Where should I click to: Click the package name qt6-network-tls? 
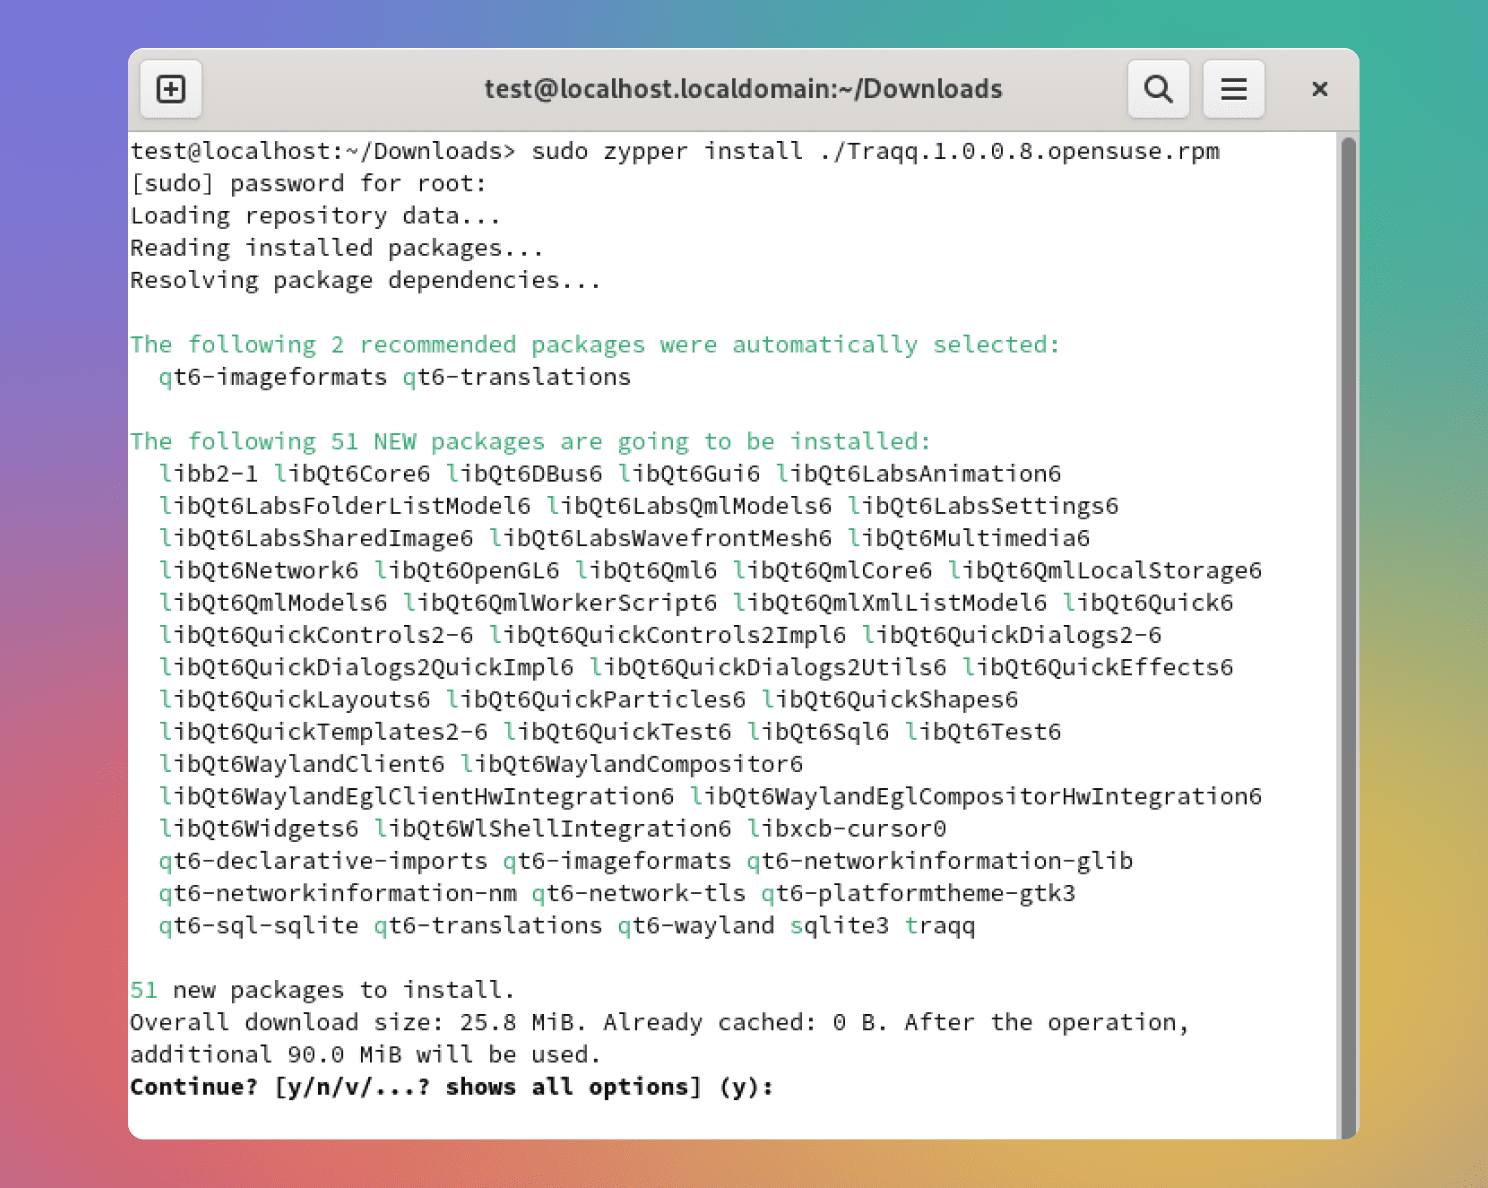[x=639, y=893]
